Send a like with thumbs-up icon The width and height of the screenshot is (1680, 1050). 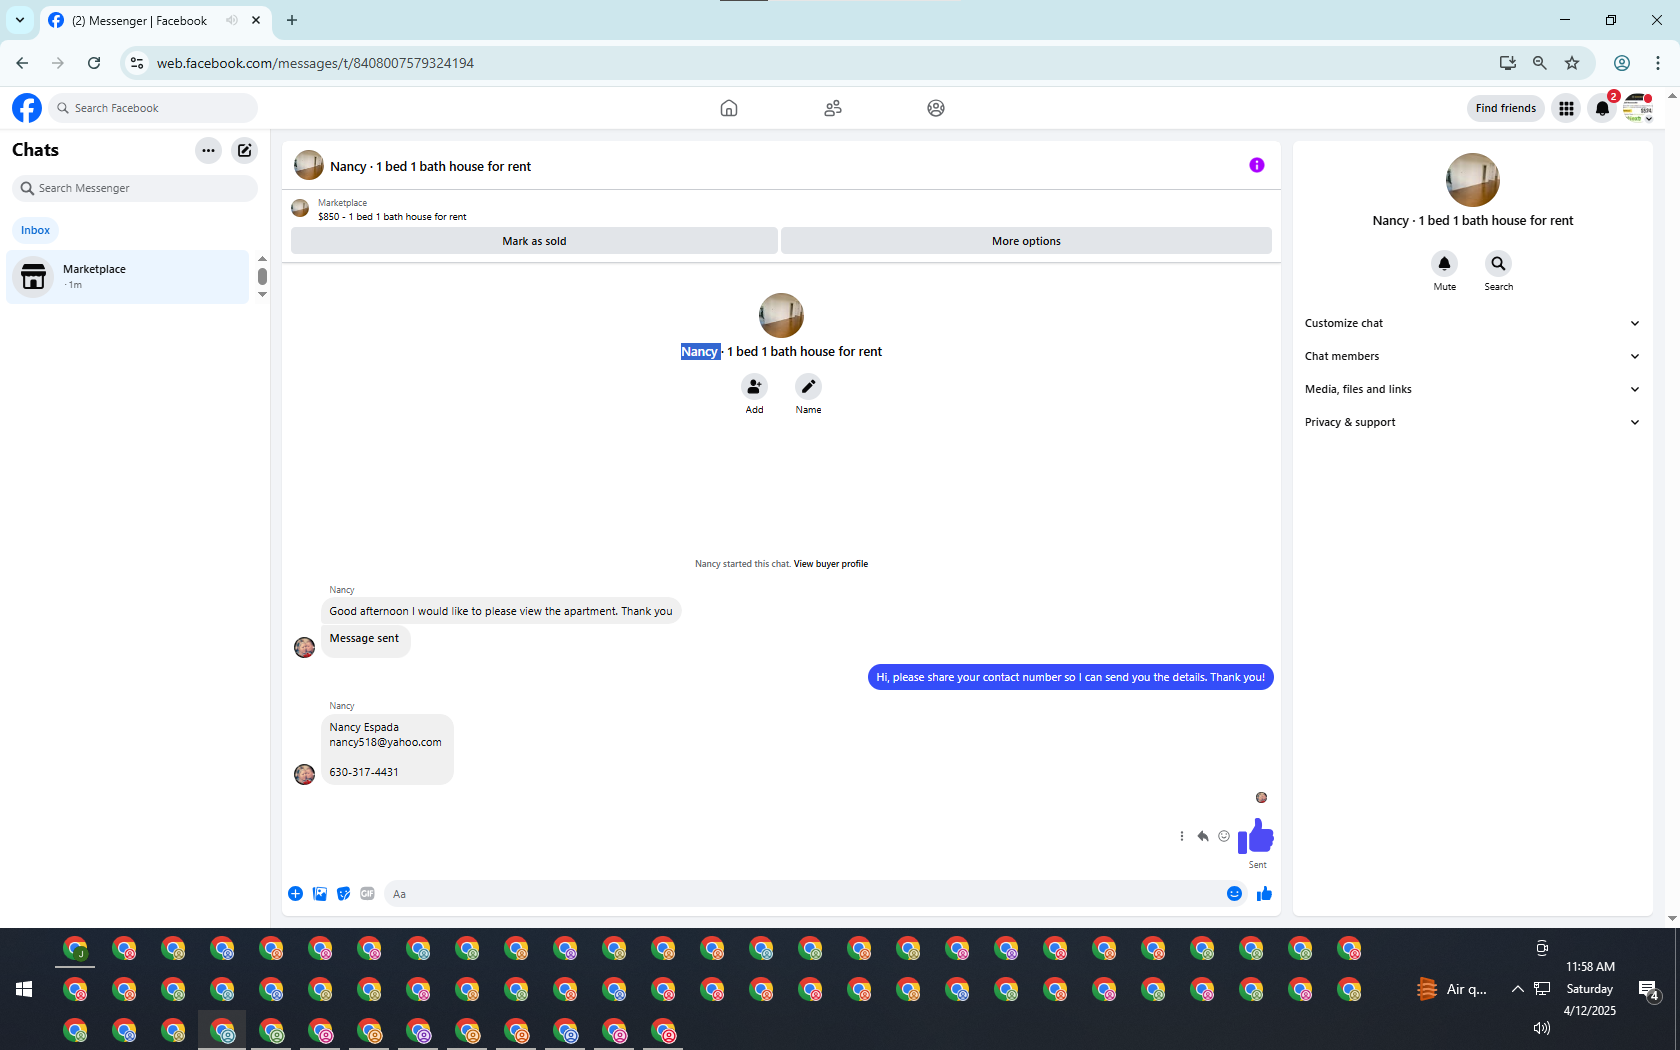pos(1265,894)
